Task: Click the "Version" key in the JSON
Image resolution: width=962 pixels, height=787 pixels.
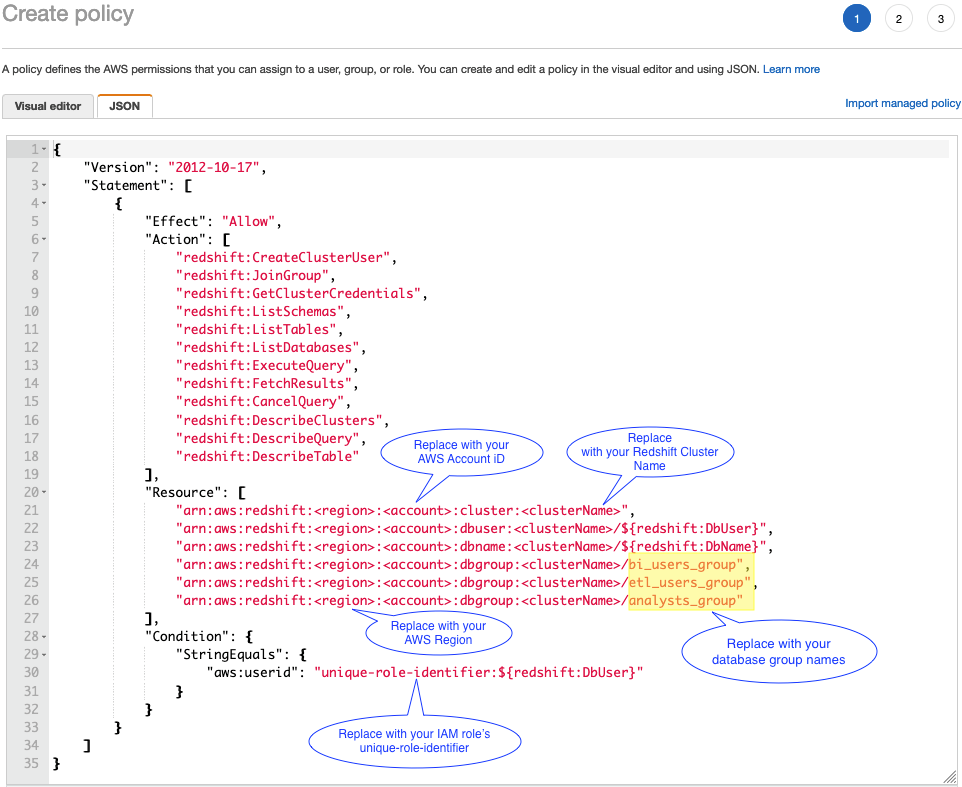Action: (118, 167)
